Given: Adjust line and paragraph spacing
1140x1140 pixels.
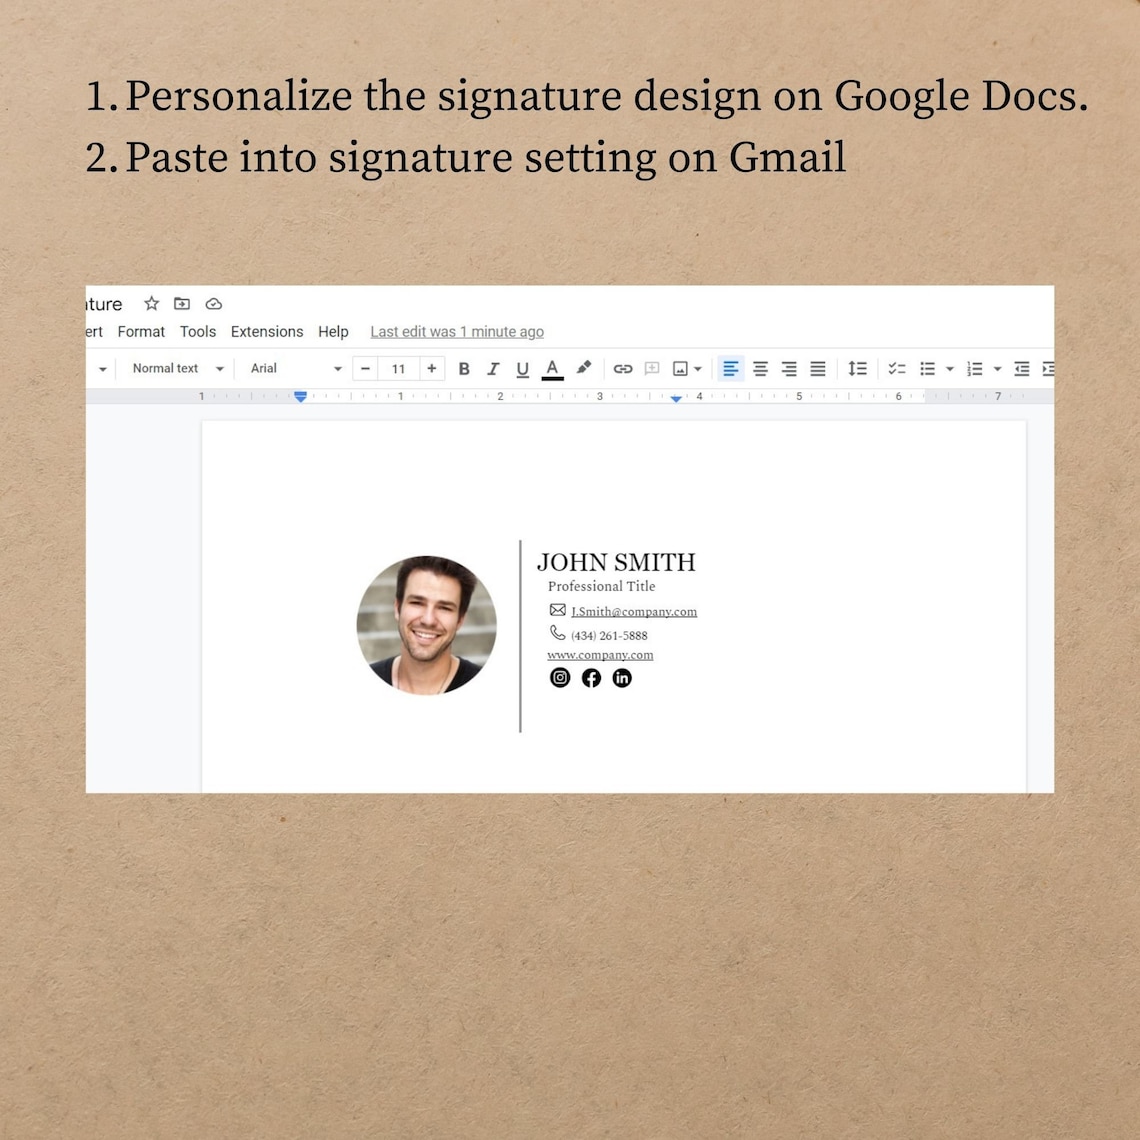Looking at the screenshot, I should [857, 368].
